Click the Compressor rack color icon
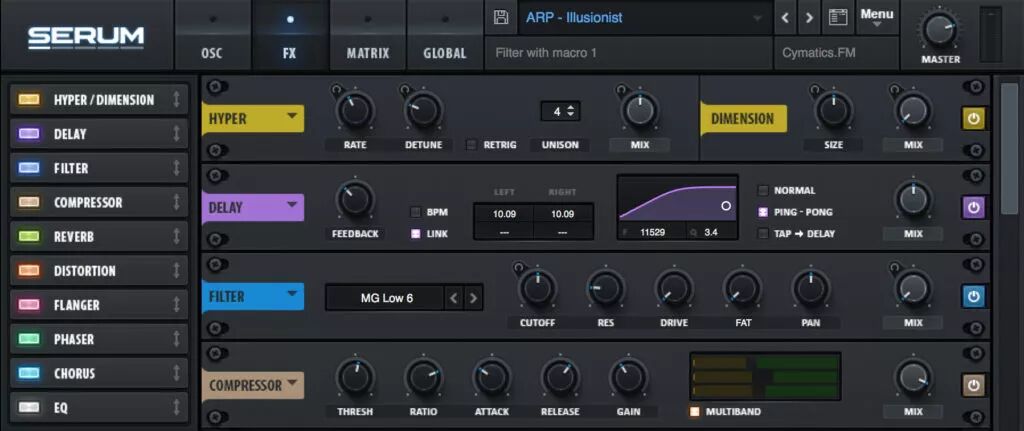The width and height of the screenshot is (1024, 431). (x=29, y=202)
